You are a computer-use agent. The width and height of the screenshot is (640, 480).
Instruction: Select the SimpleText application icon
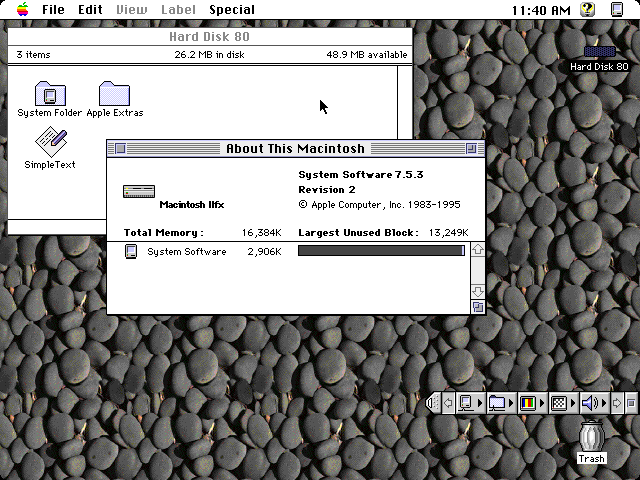coord(51,142)
